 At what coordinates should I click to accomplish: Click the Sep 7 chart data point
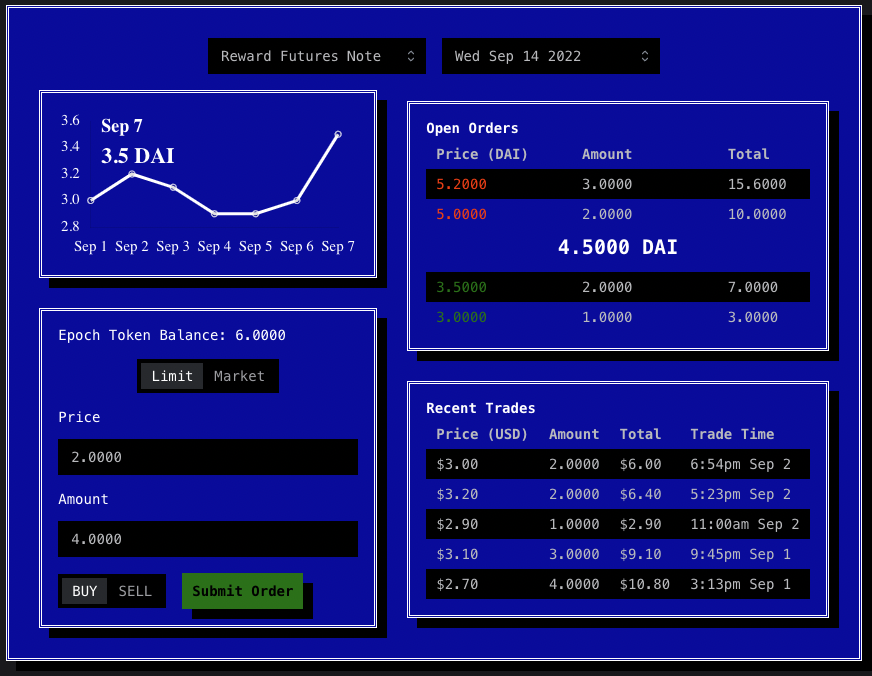pyautogui.click(x=338, y=135)
